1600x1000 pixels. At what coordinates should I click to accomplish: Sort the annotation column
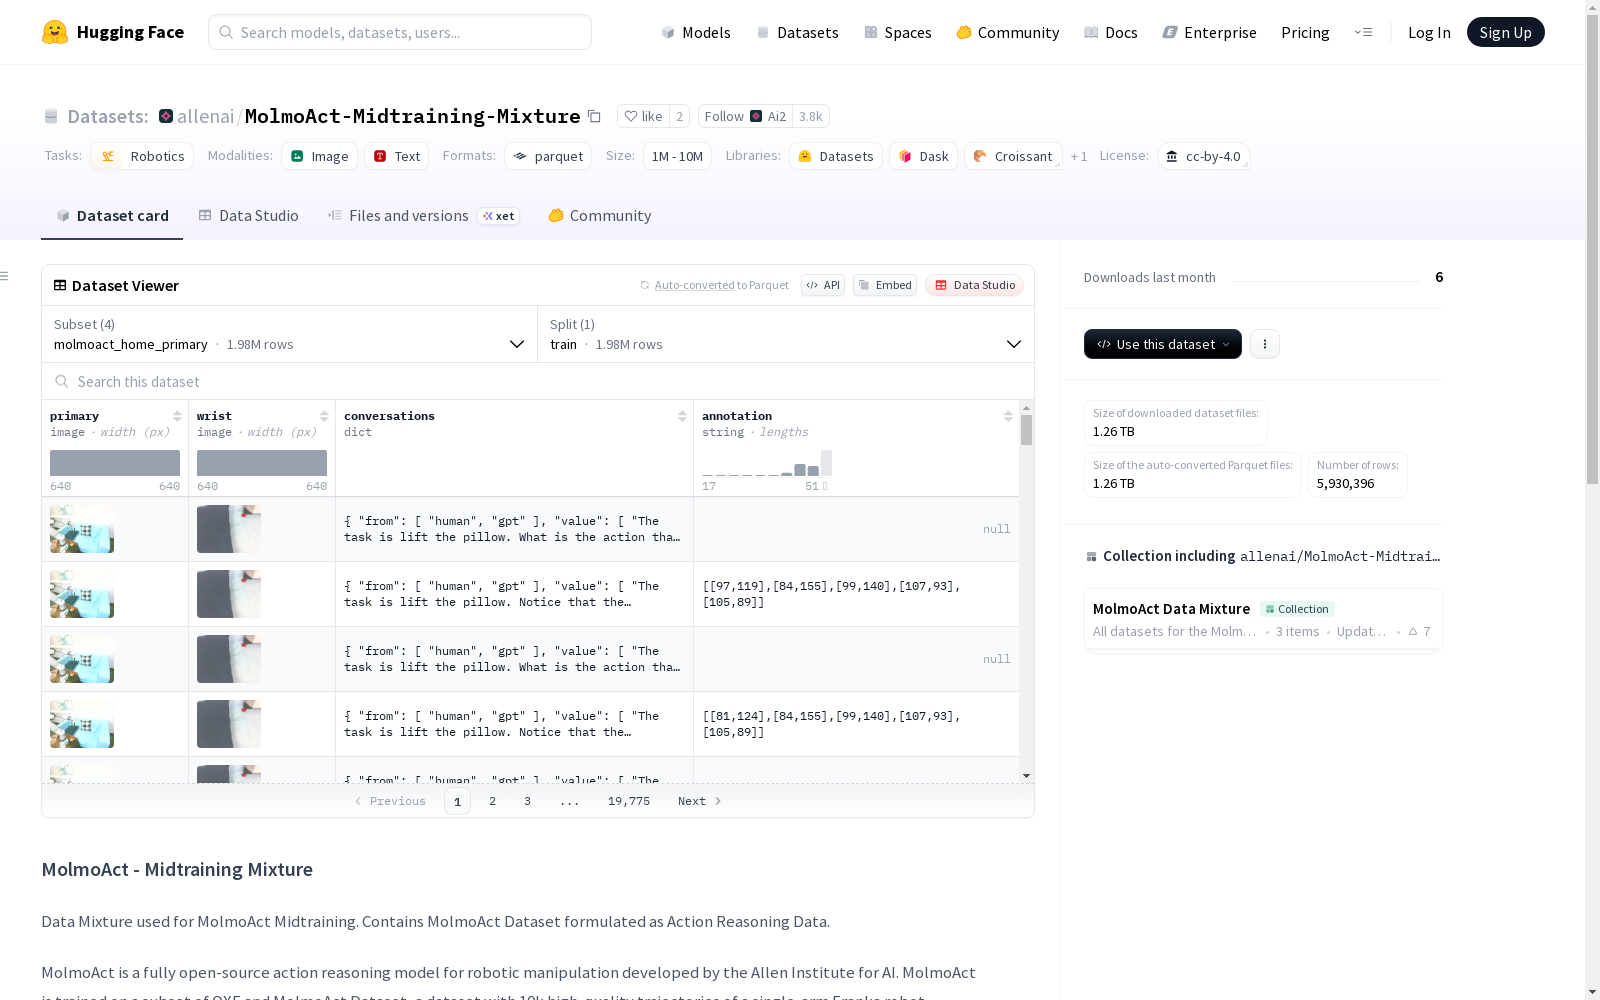1008,416
